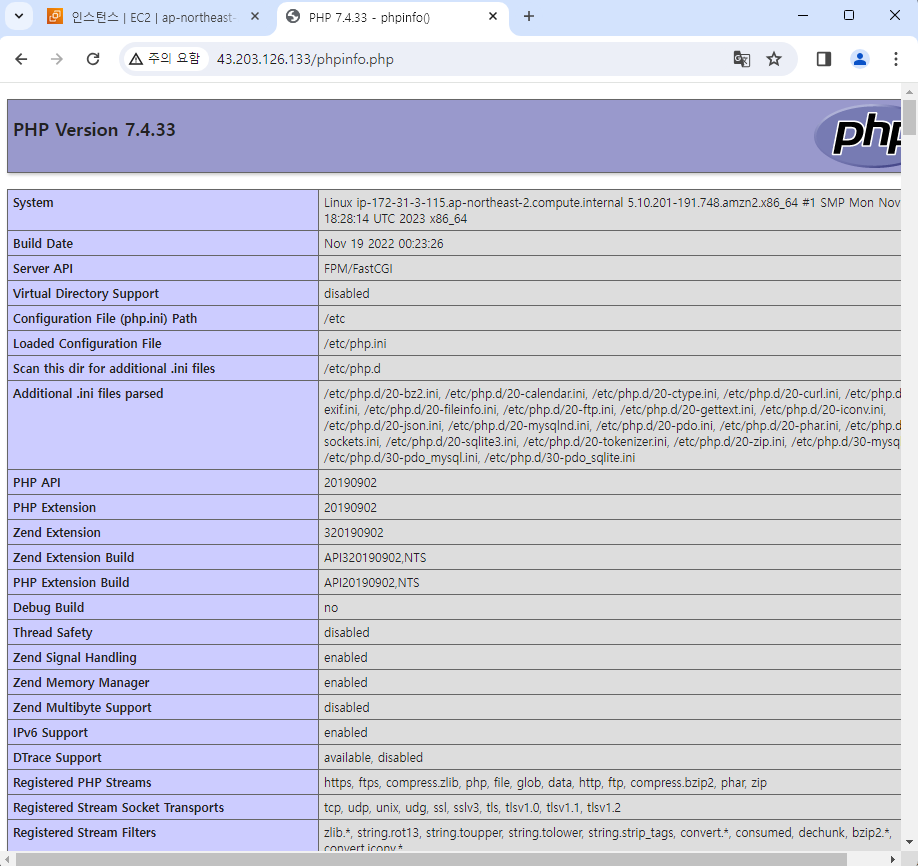
Task: Click the Registered Stream Socket Transports label
Action: (118, 808)
